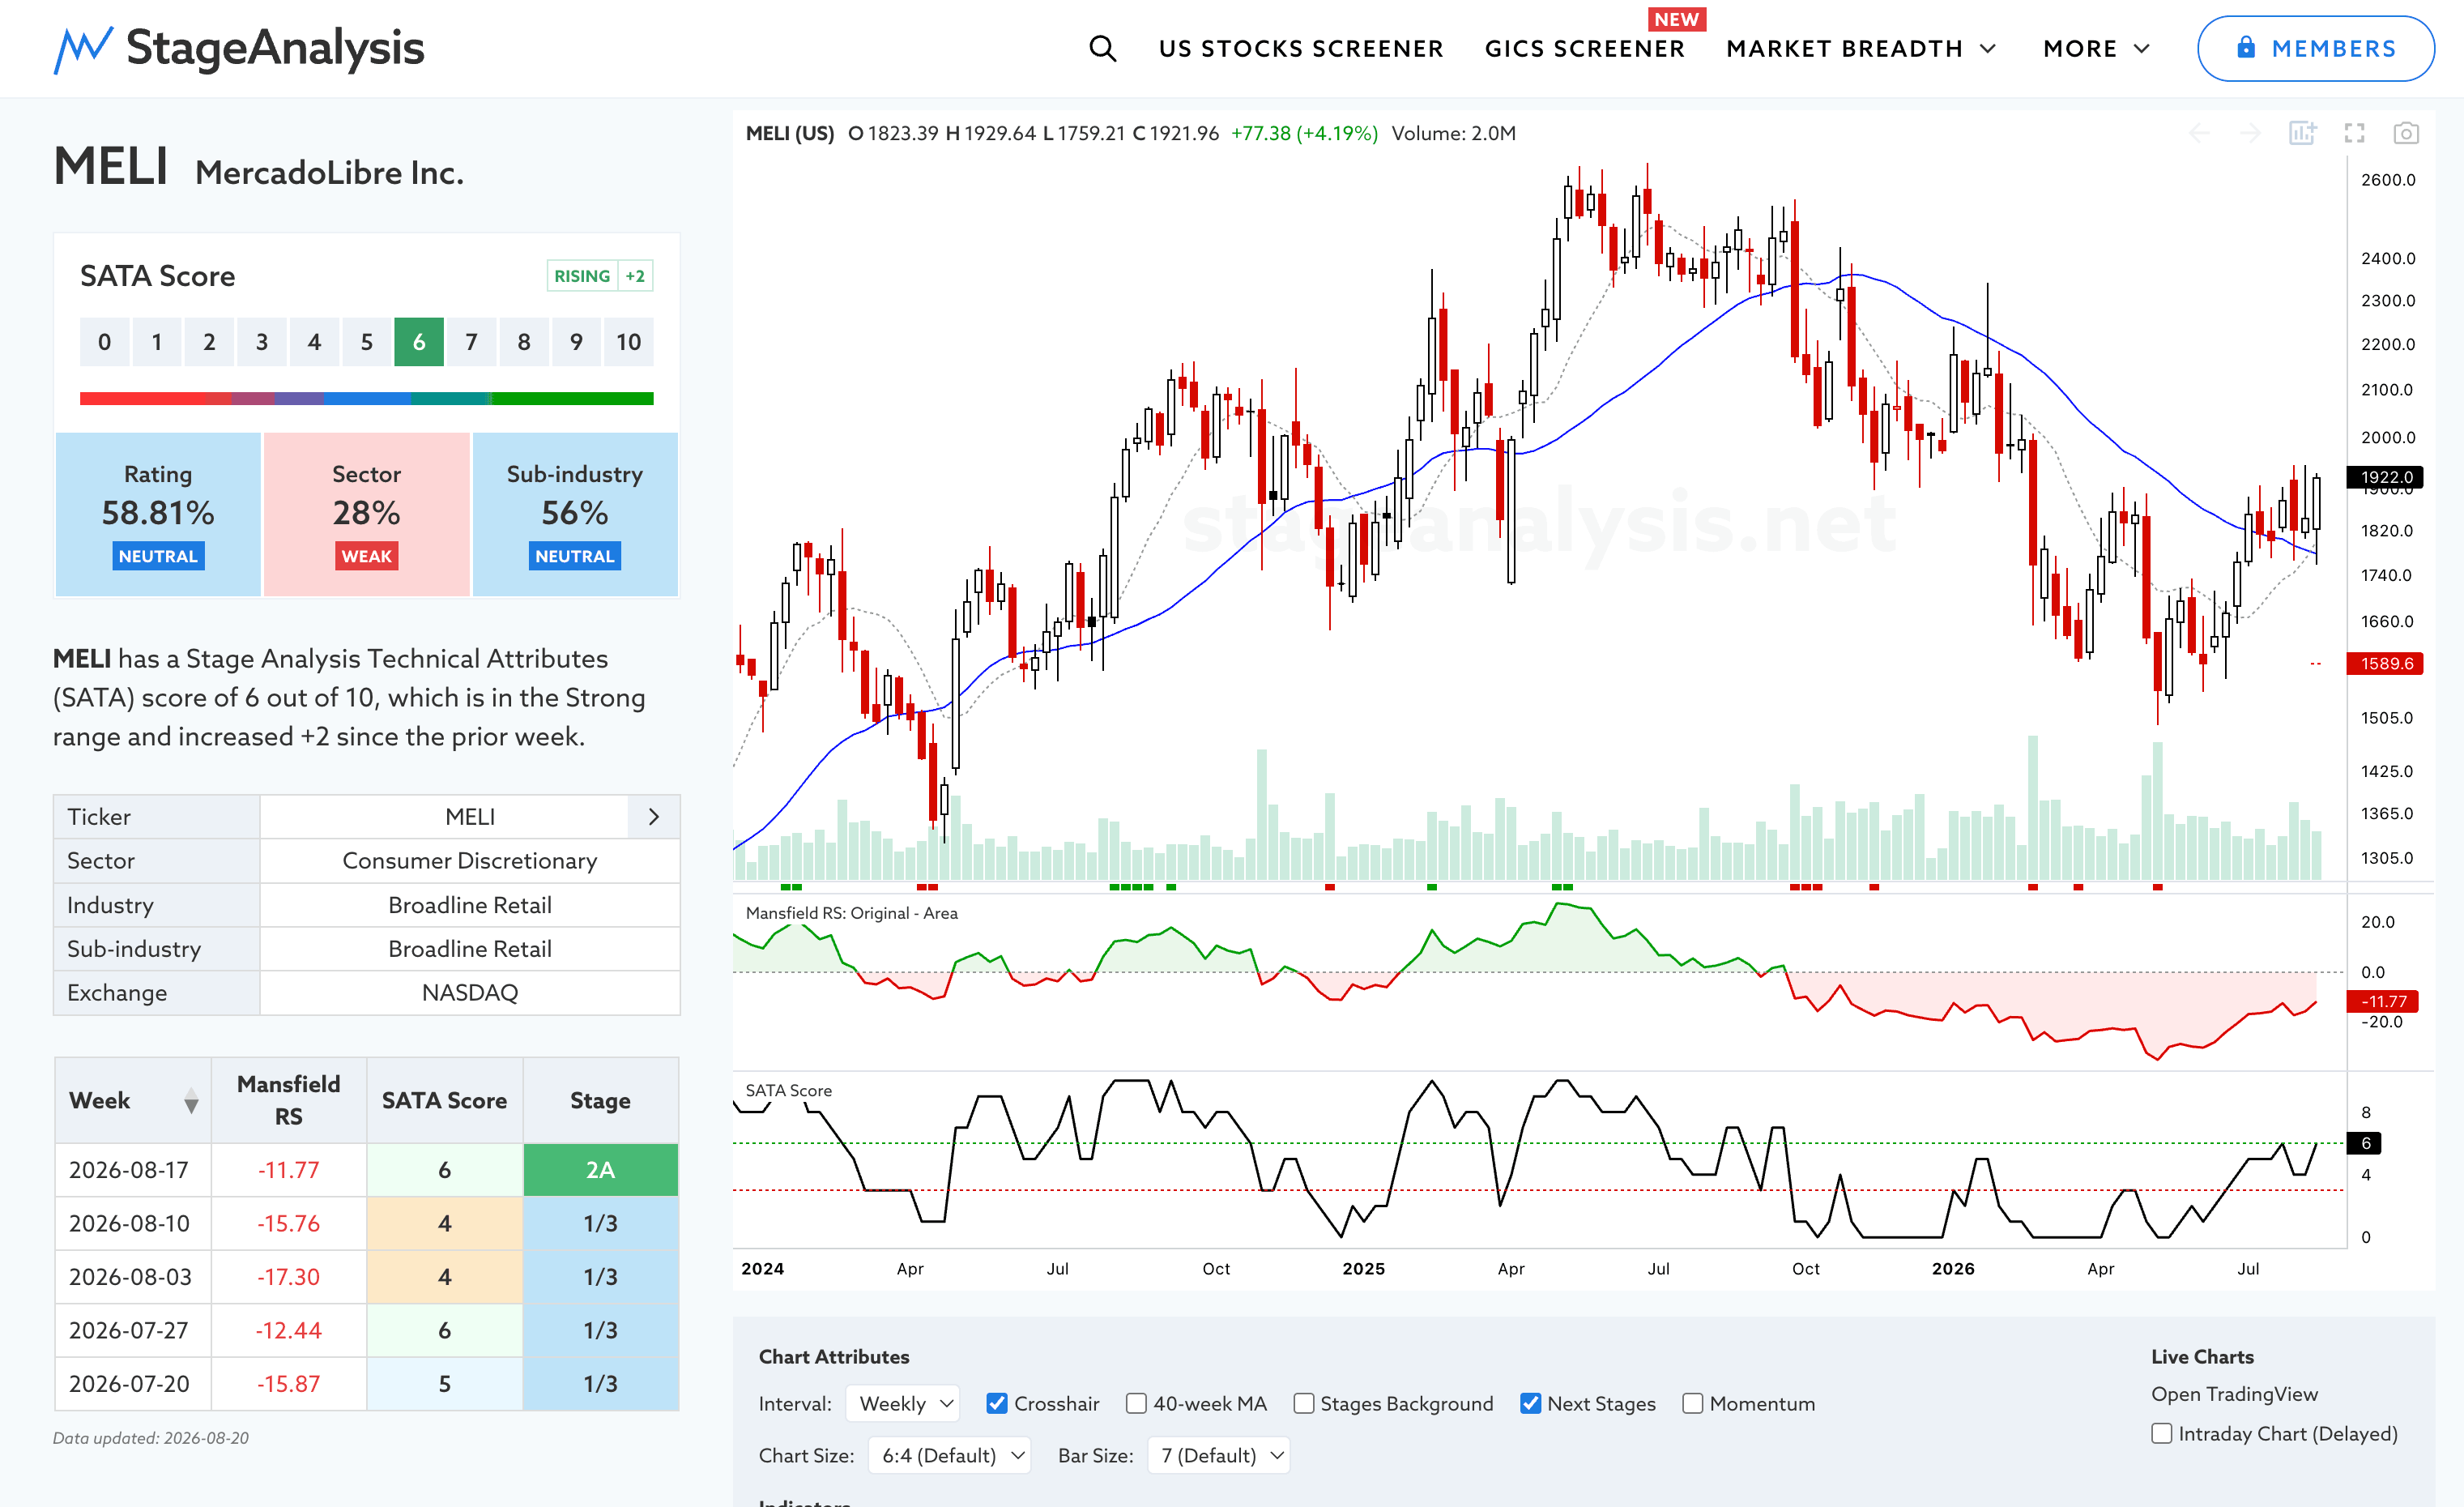
Task: Open US Stocks Screener
Action: [x=1301, y=48]
